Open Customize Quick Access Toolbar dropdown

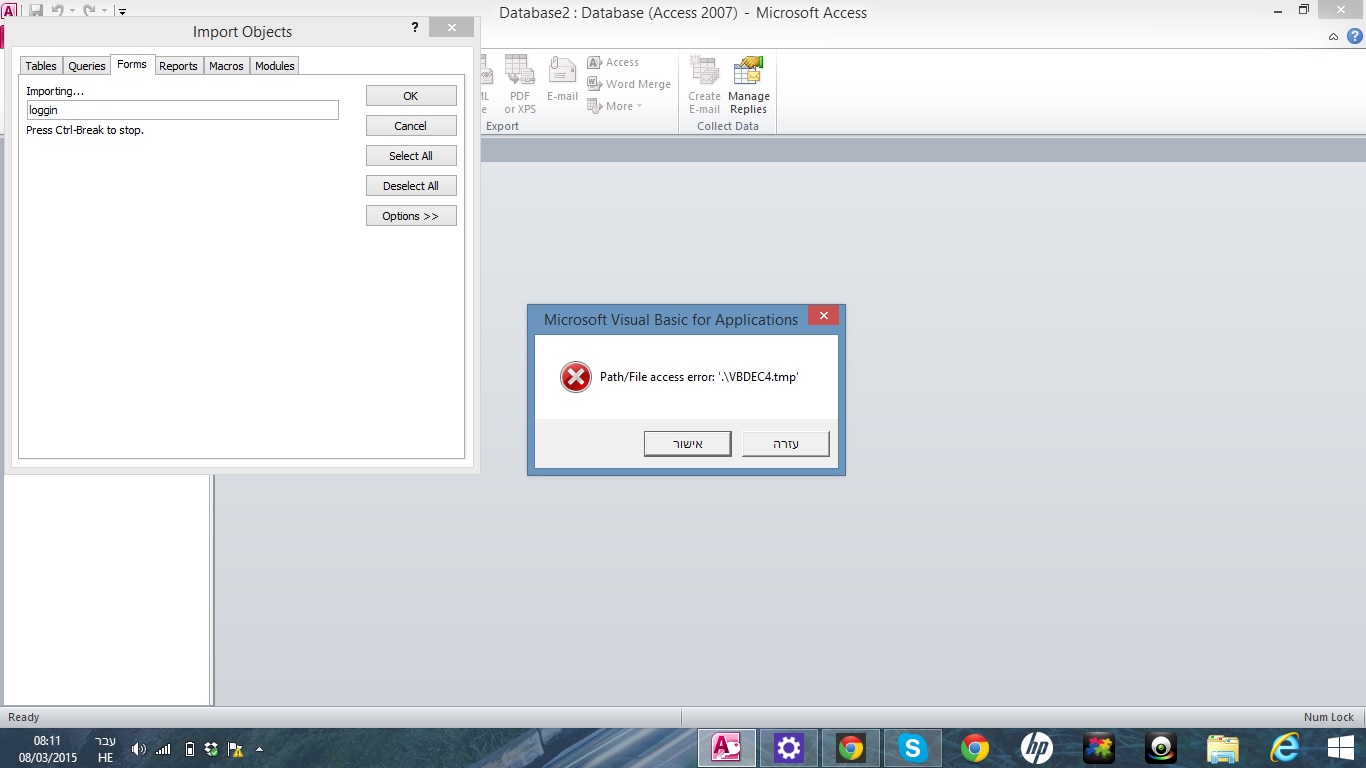click(122, 12)
